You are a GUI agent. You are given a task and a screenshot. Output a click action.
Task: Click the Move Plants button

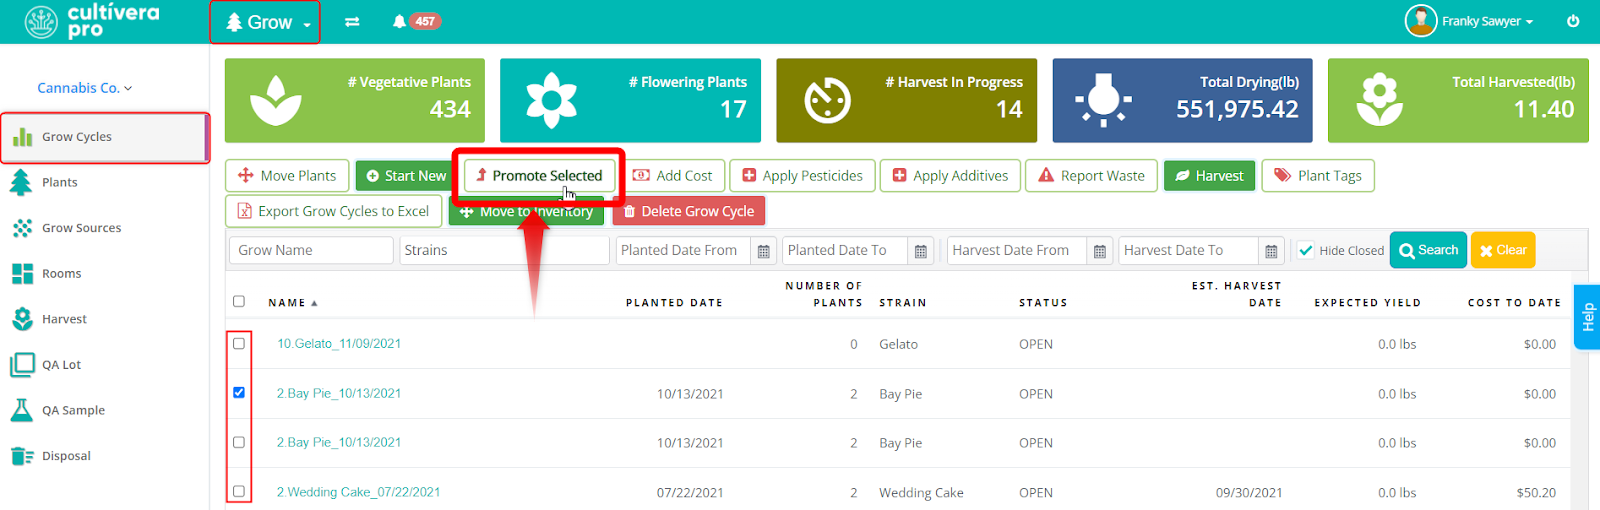[x=287, y=176]
